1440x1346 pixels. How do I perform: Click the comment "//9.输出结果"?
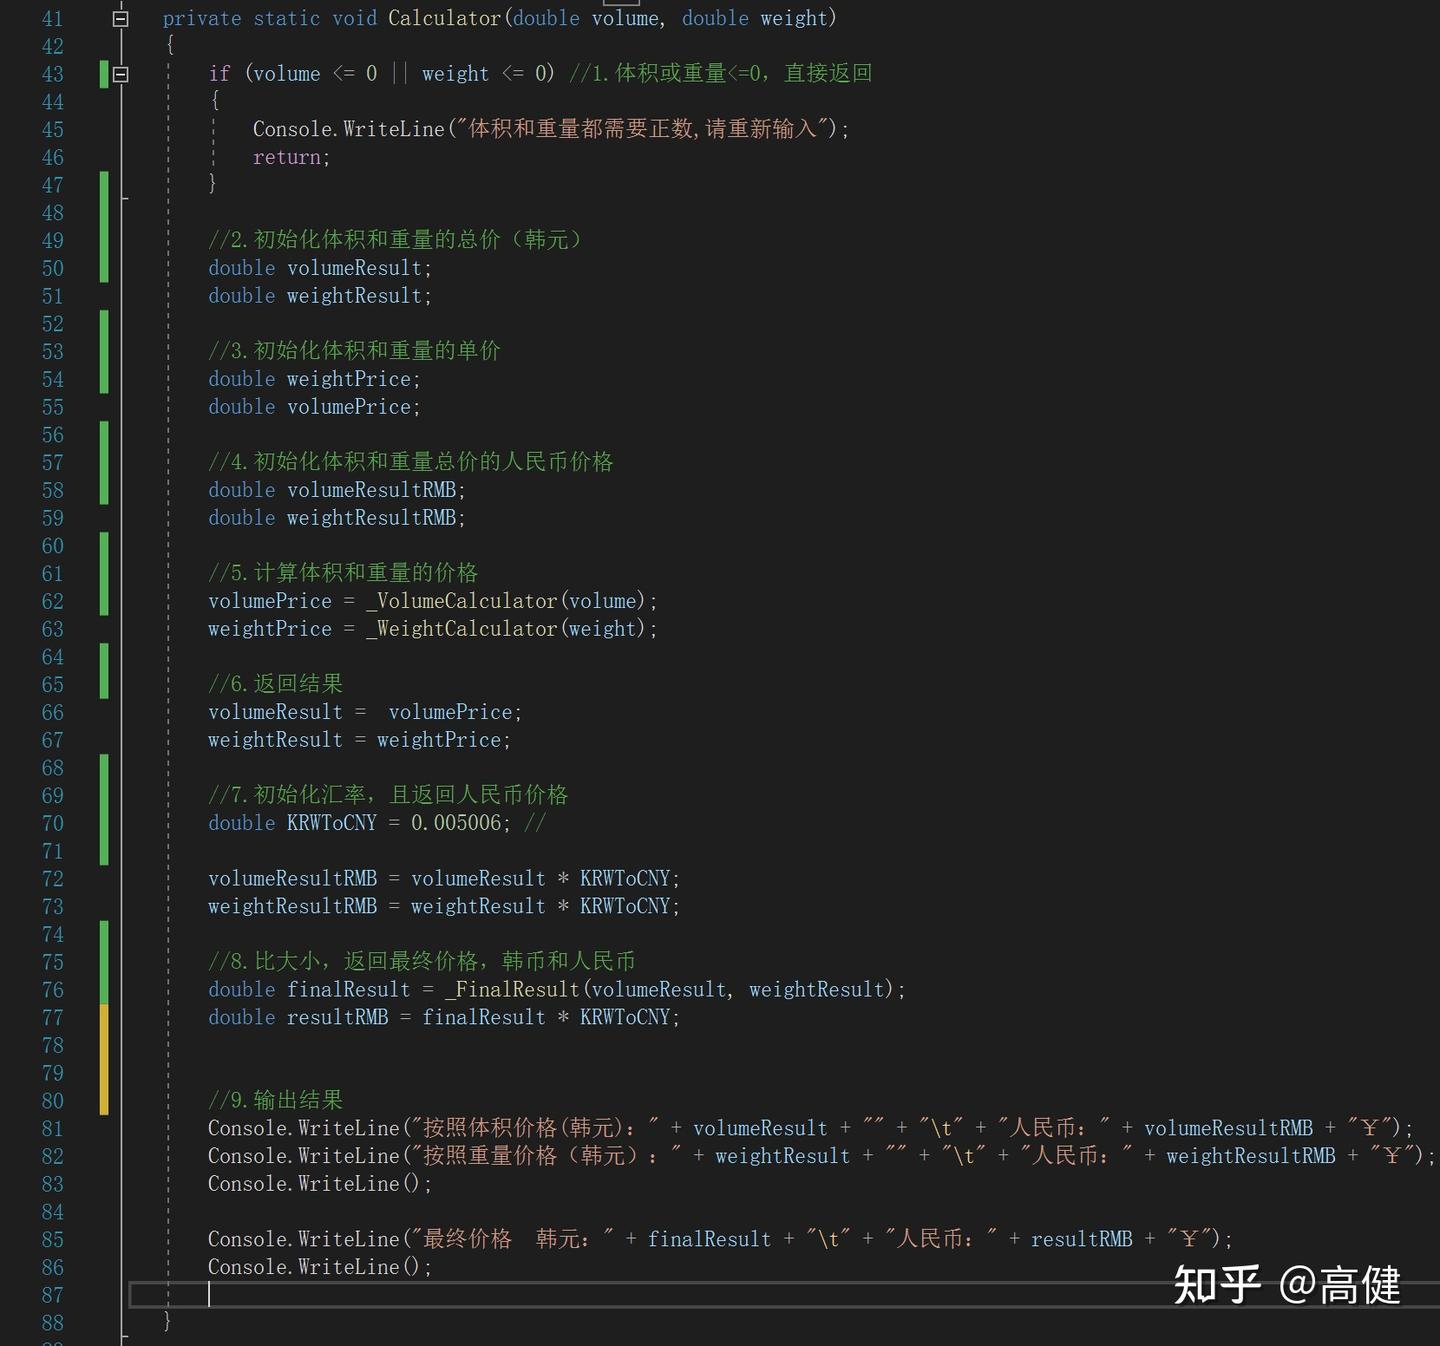276,1101
